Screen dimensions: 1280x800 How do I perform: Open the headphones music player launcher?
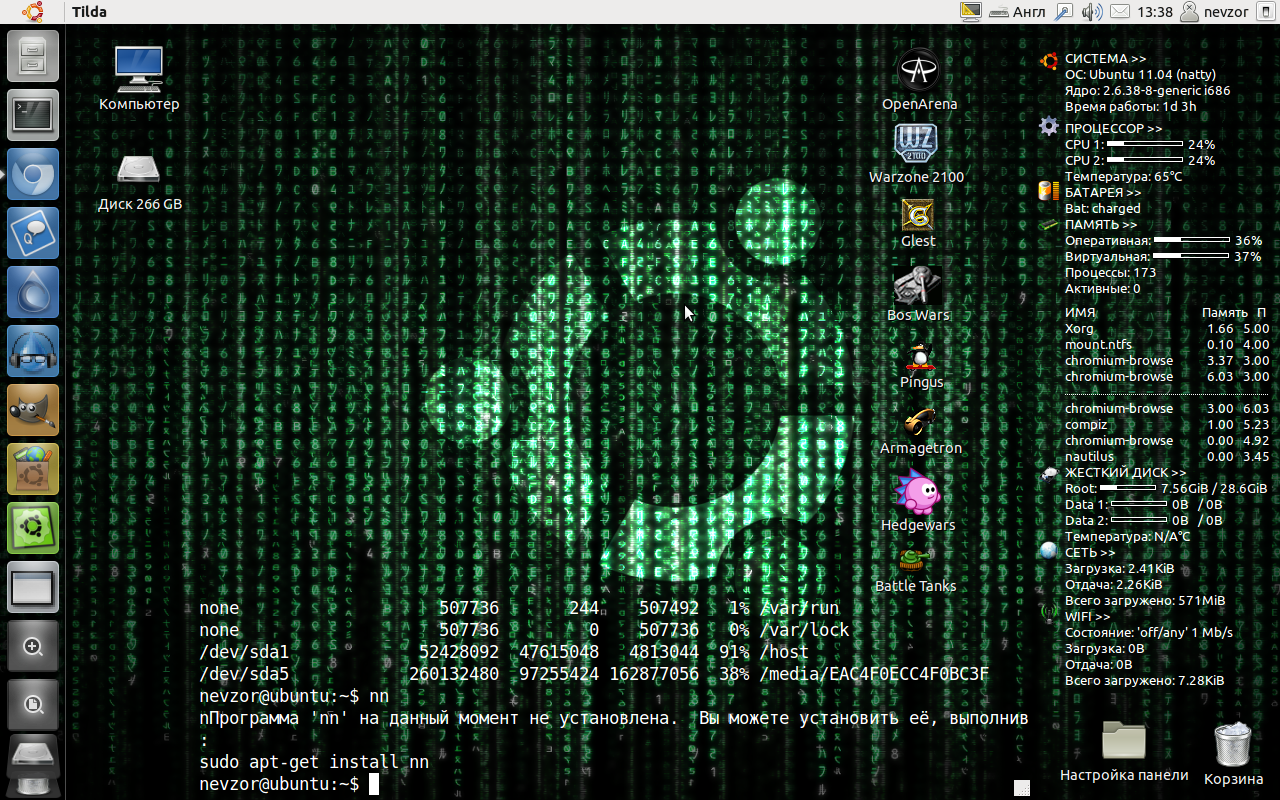point(33,351)
